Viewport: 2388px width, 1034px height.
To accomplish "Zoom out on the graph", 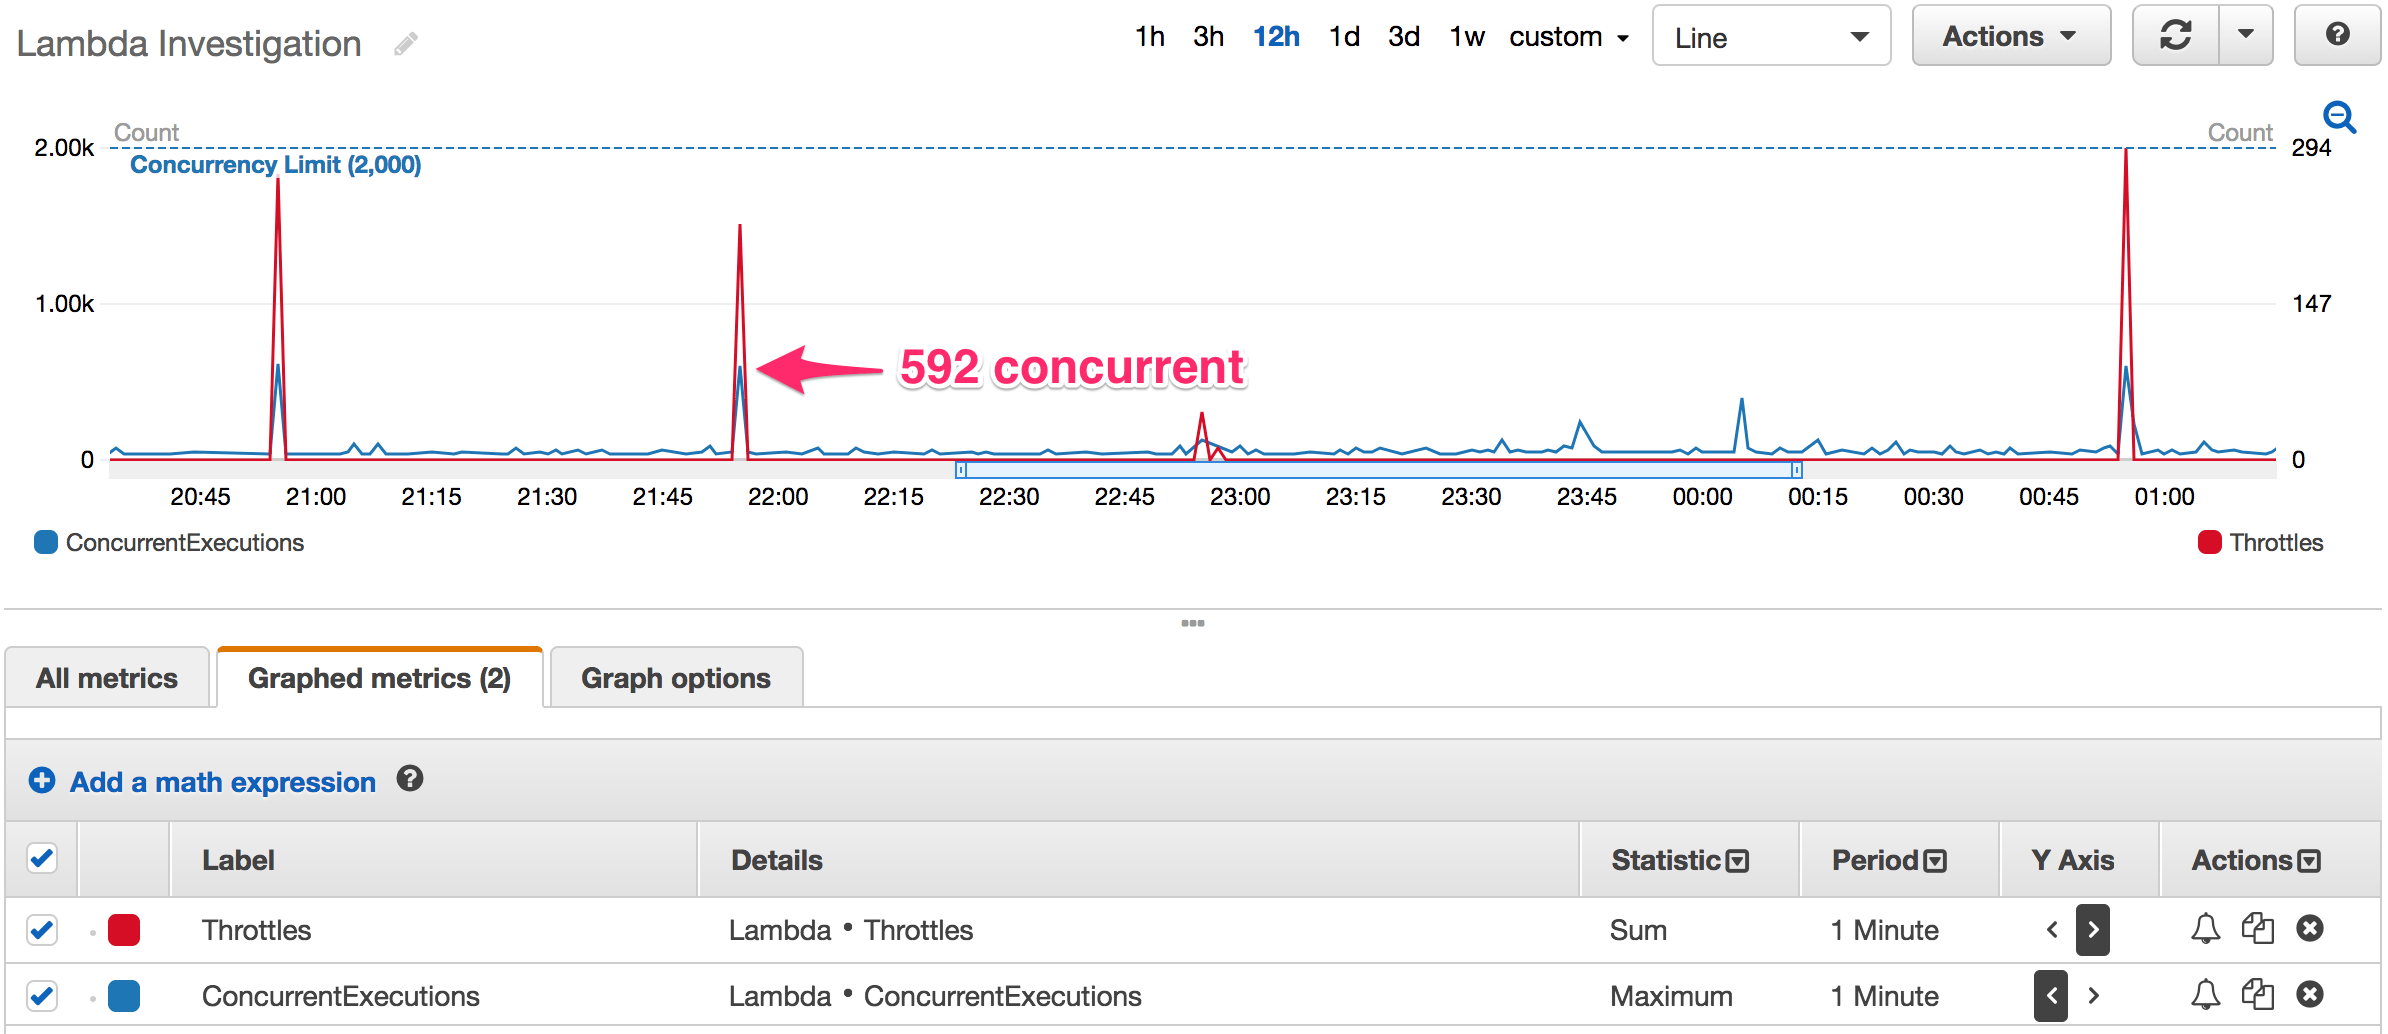I will click(x=2339, y=117).
